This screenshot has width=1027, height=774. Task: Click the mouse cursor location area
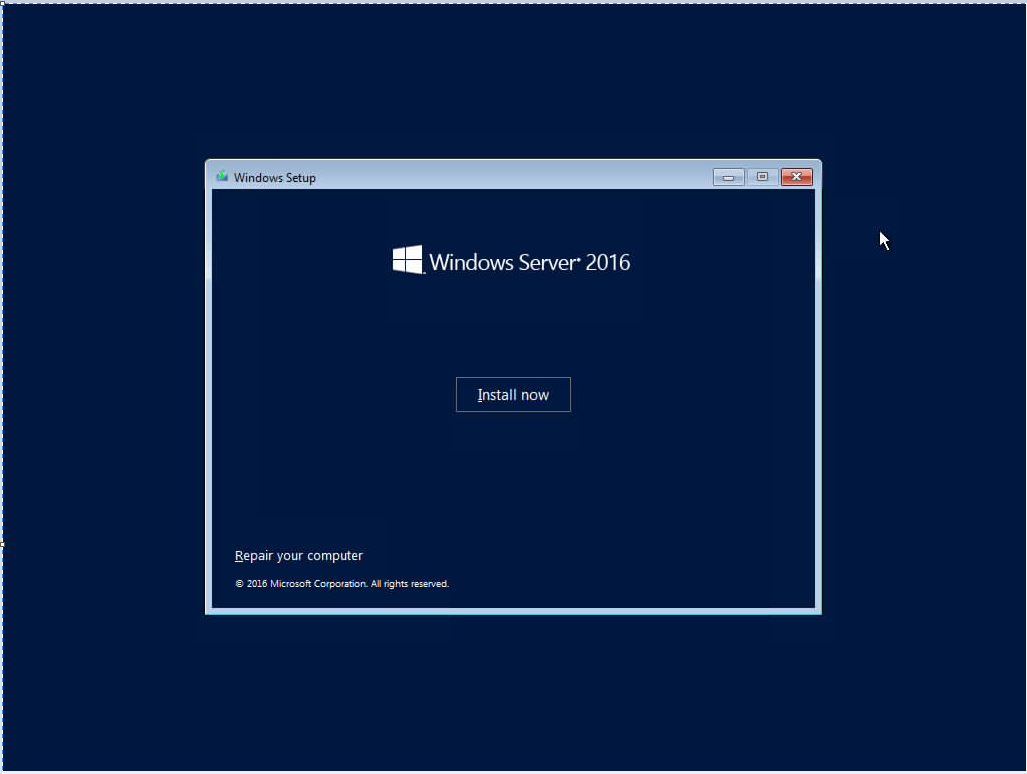883,240
